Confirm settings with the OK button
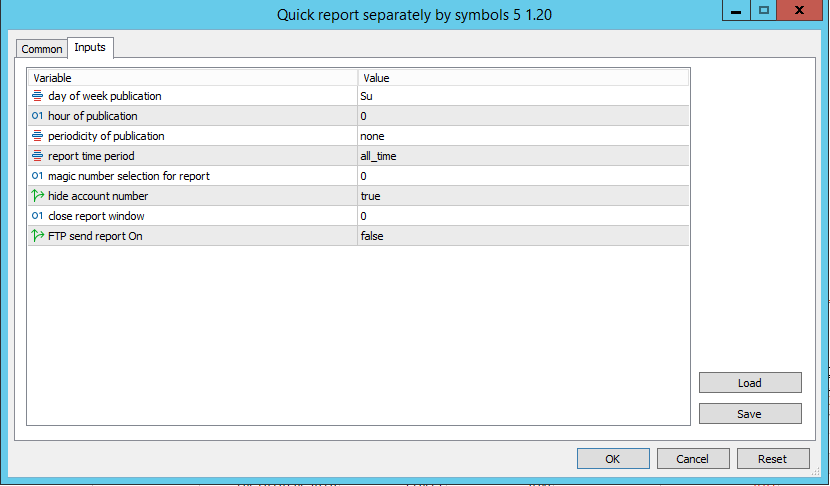The width and height of the screenshot is (830, 486). pos(612,459)
